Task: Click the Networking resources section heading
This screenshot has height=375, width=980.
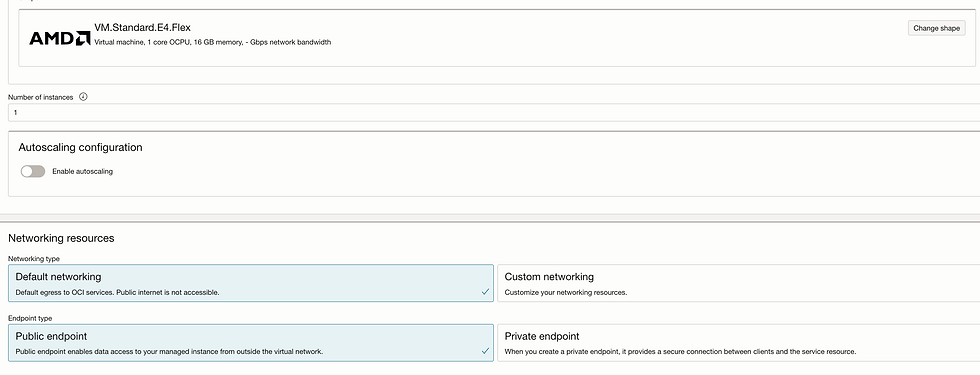Action: click(61, 238)
